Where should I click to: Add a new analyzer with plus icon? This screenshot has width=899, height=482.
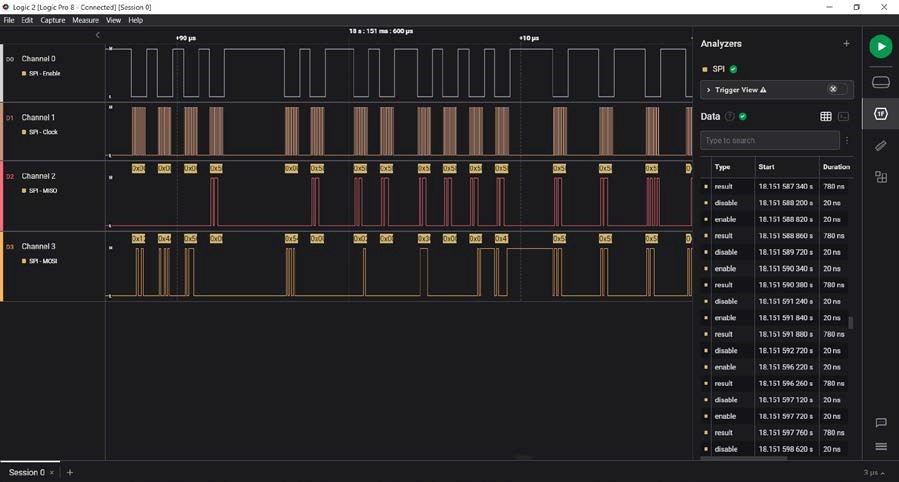coord(846,44)
